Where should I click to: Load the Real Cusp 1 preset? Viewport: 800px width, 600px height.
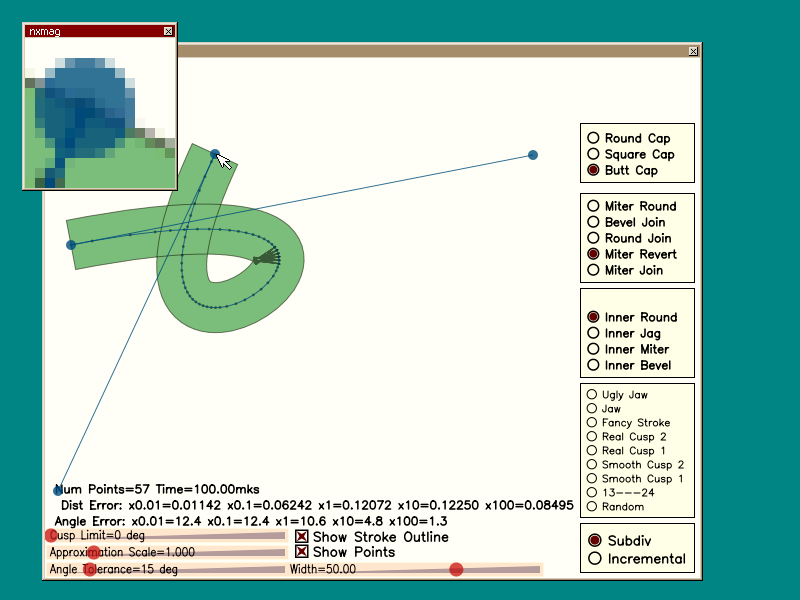point(626,451)
